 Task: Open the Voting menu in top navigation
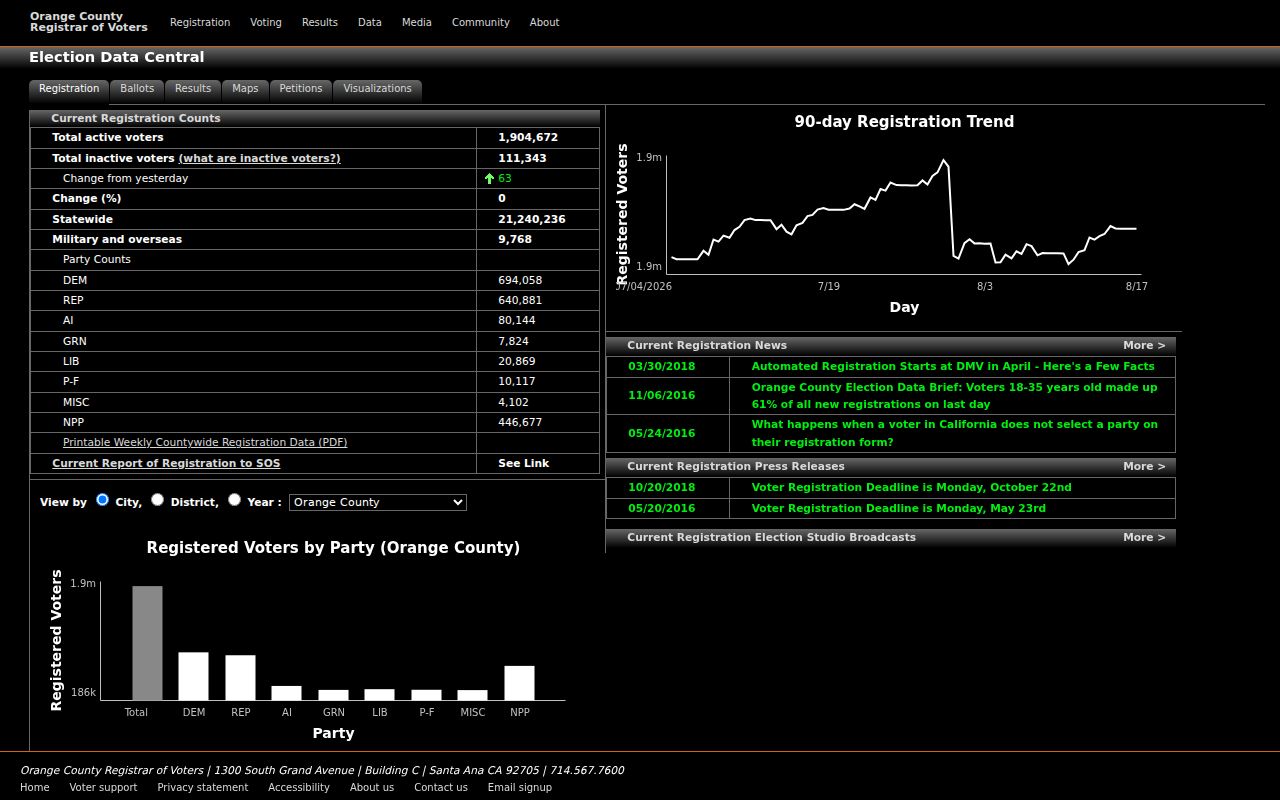click(266, 22)
